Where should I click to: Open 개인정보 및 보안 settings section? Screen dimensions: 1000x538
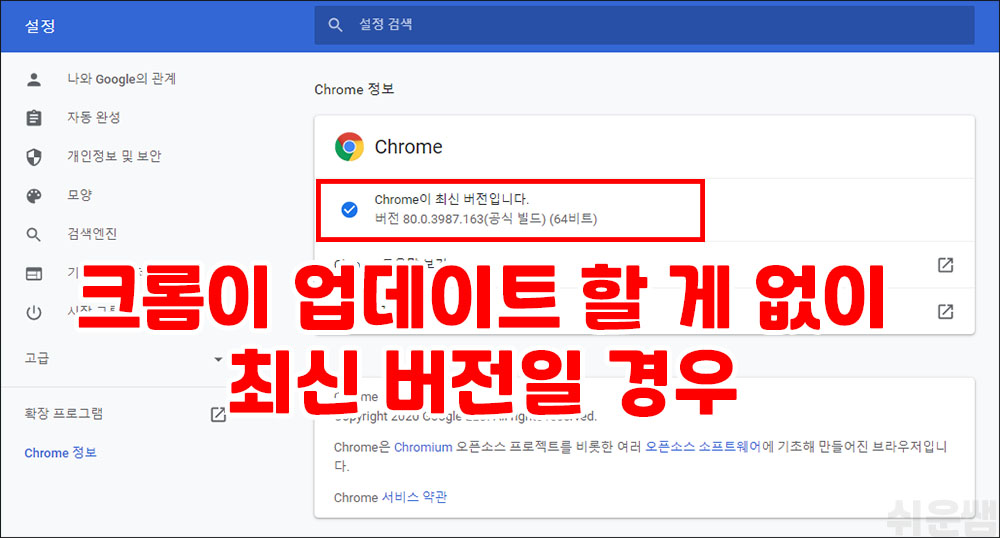[x=114, y=156]
